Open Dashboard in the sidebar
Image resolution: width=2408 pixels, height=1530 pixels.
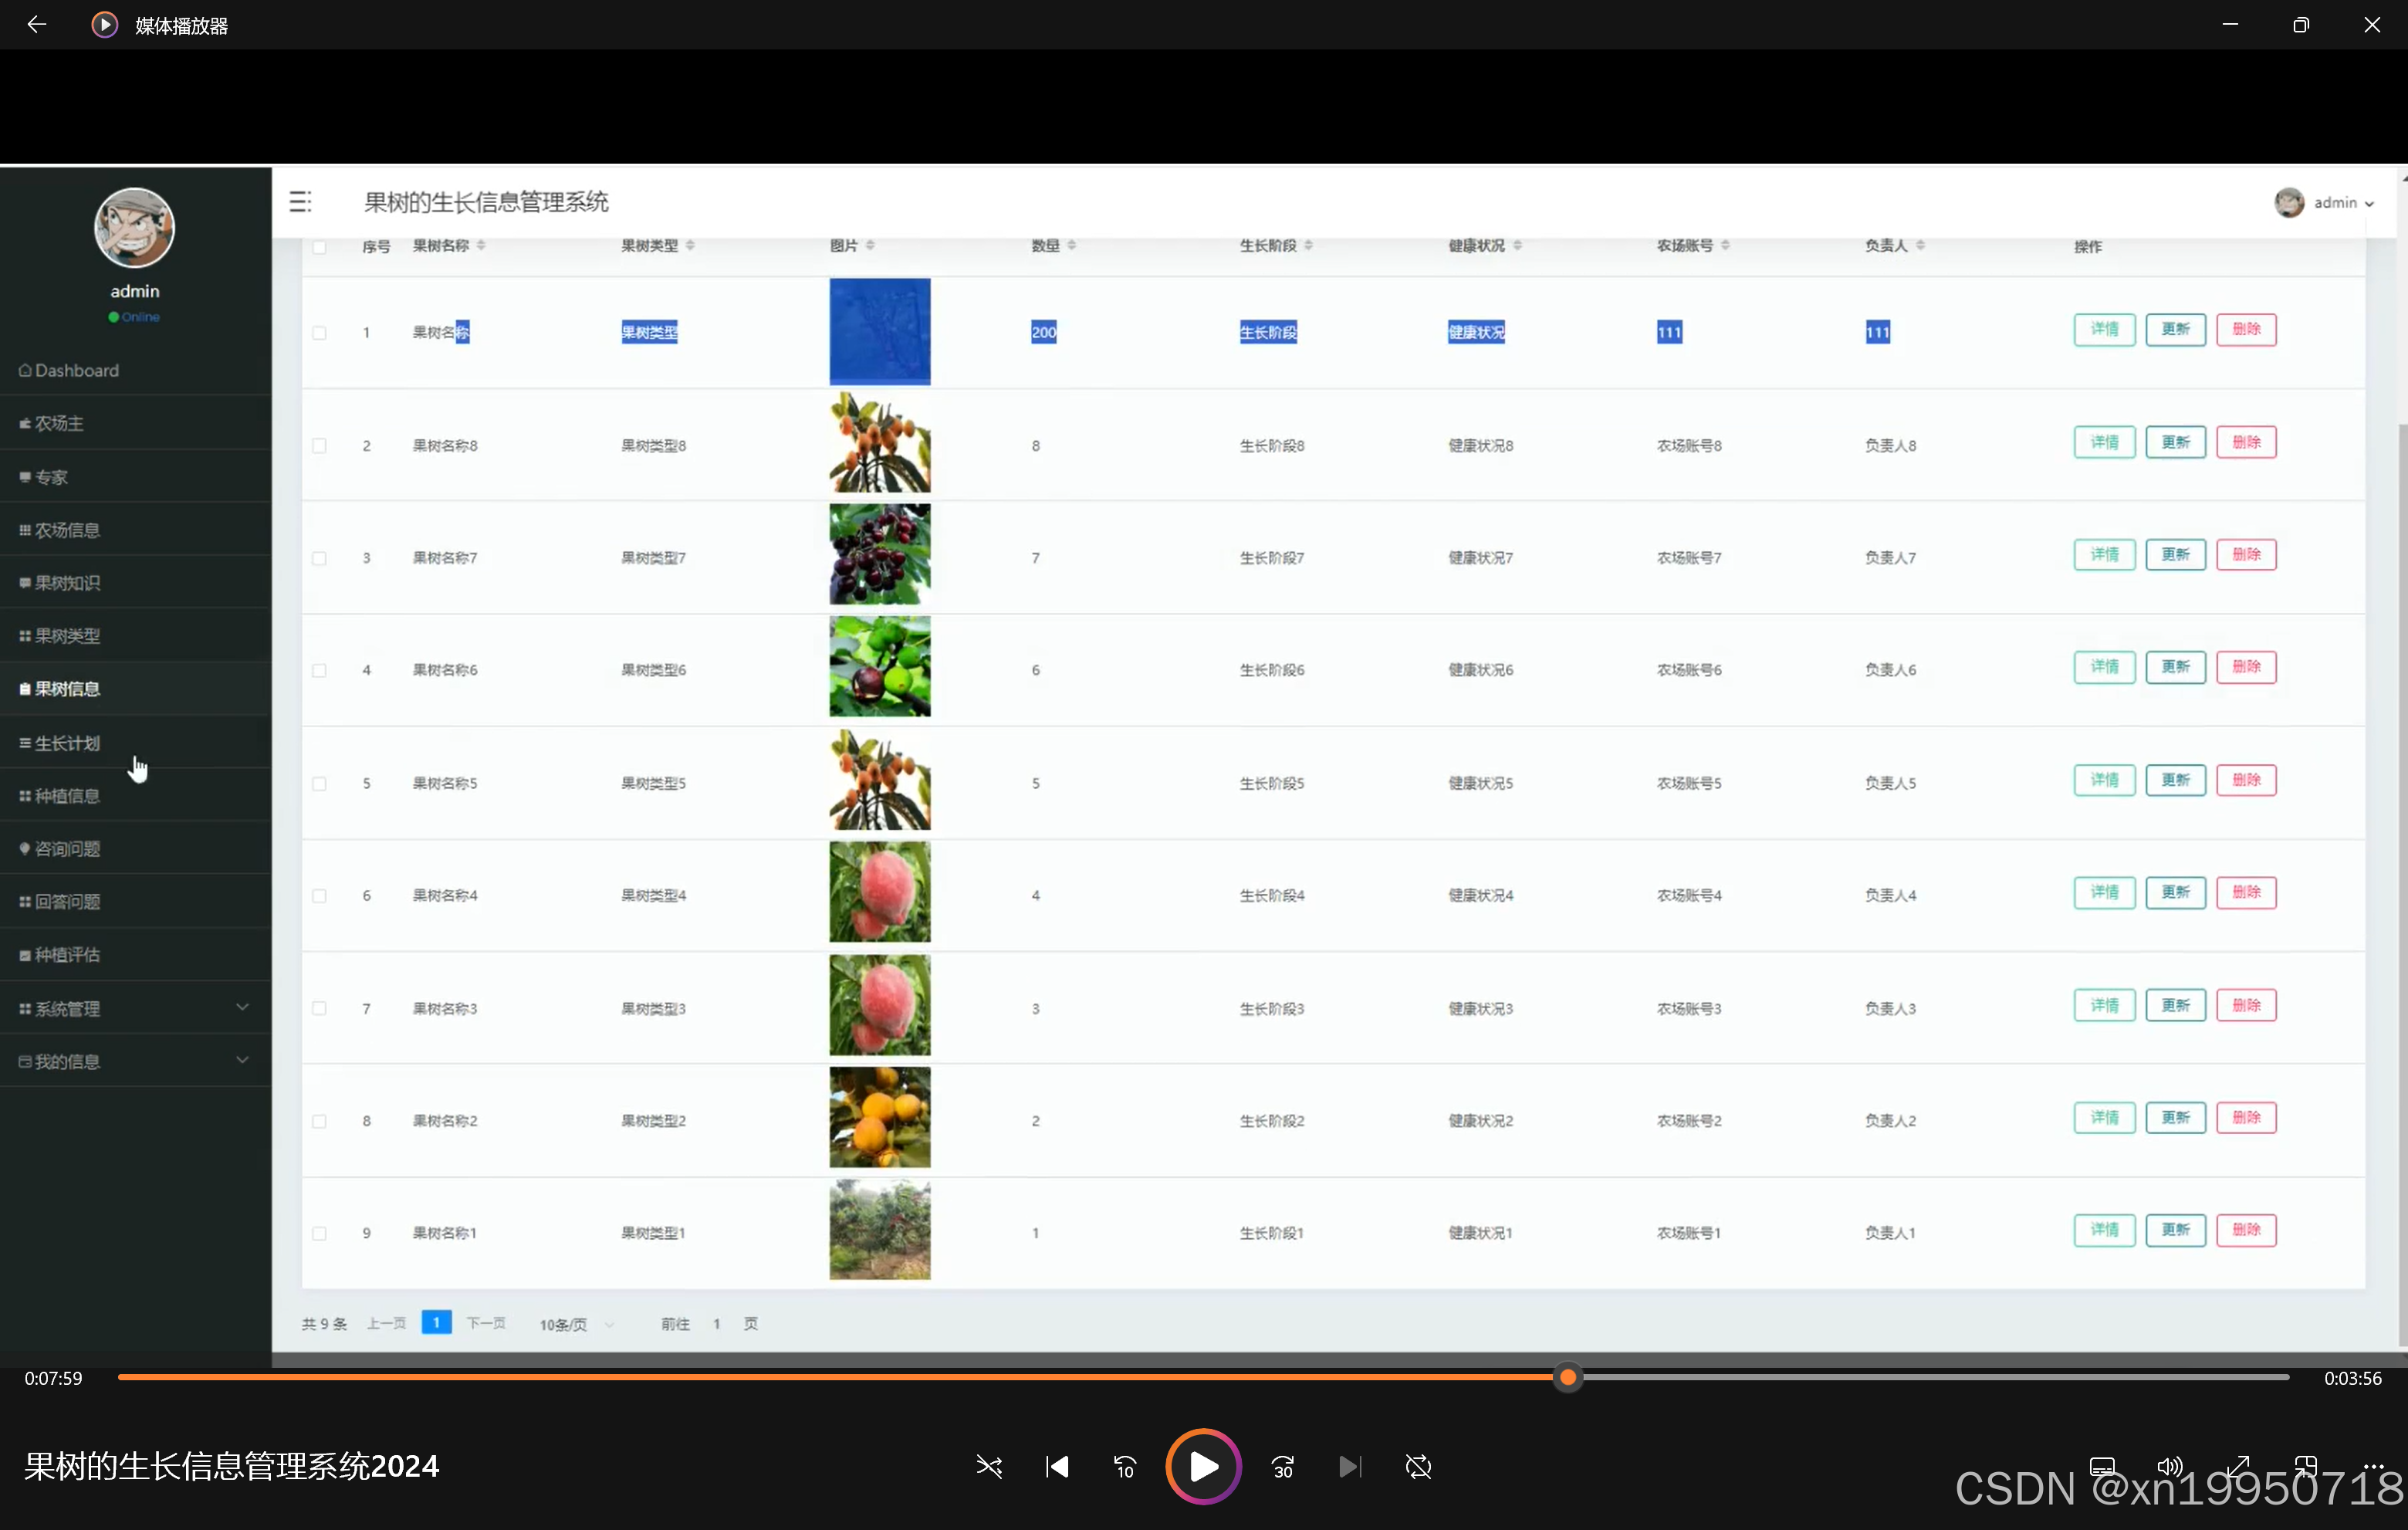(135, 370)
